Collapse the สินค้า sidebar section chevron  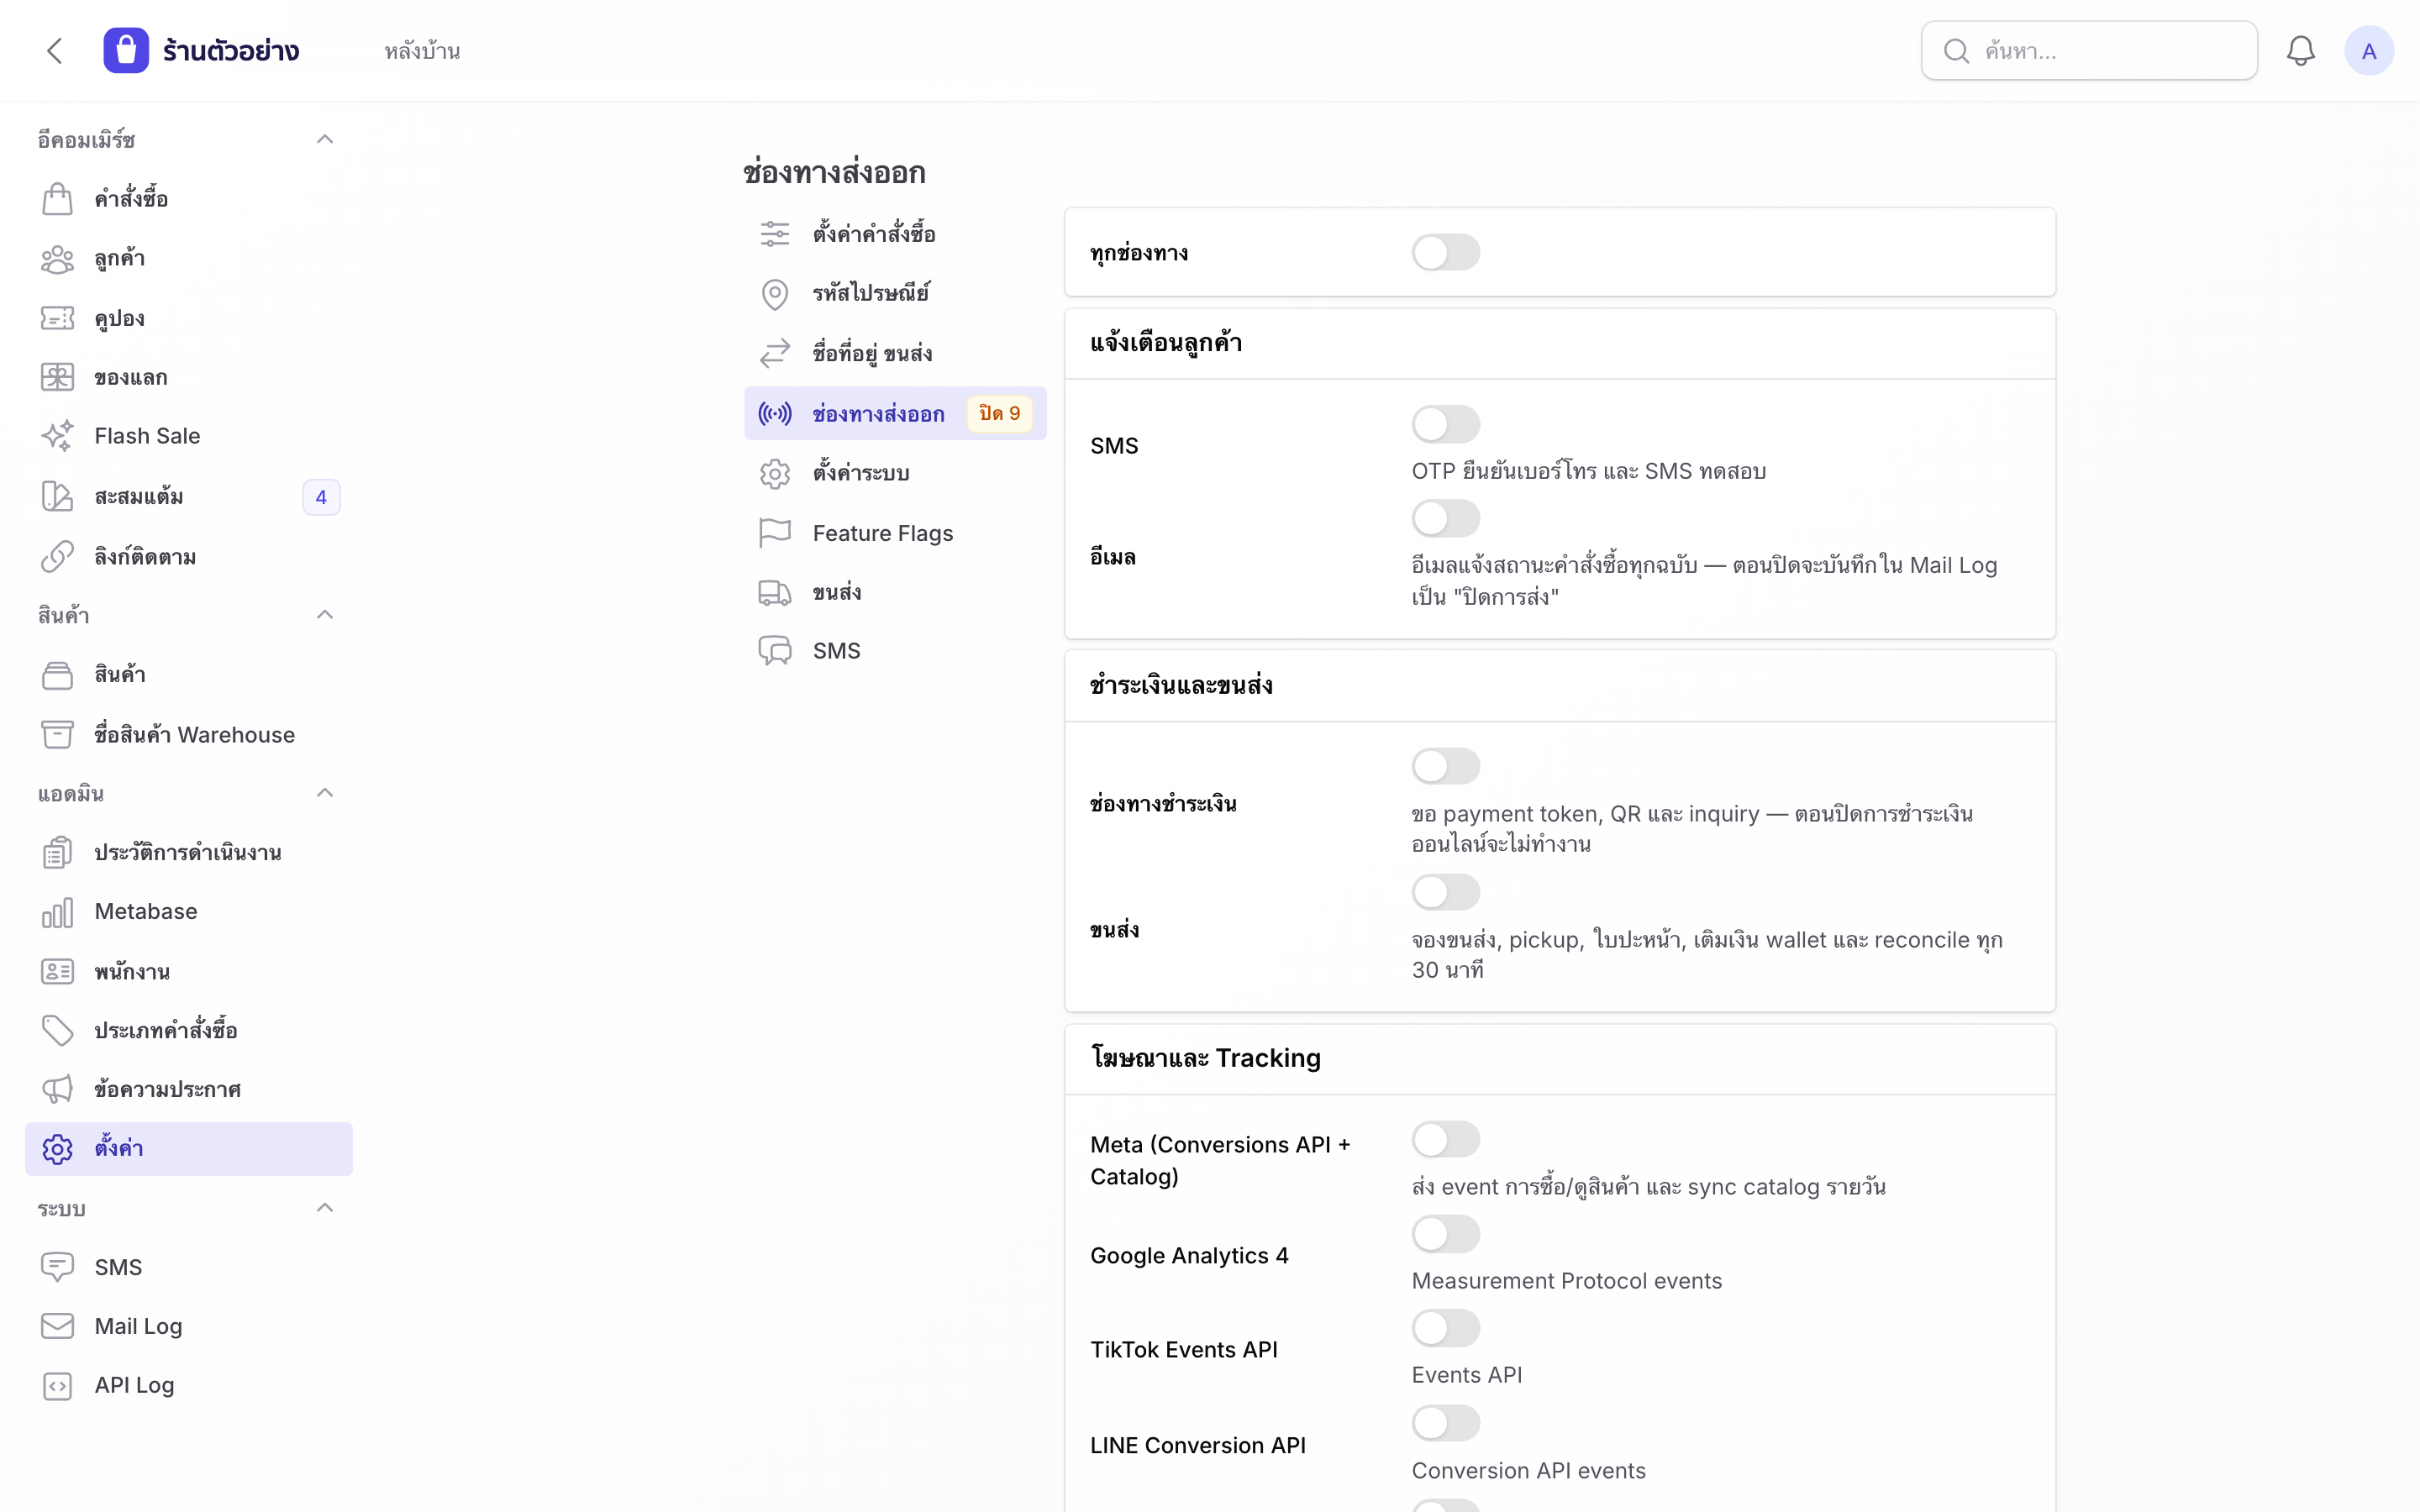pos(324,614)
